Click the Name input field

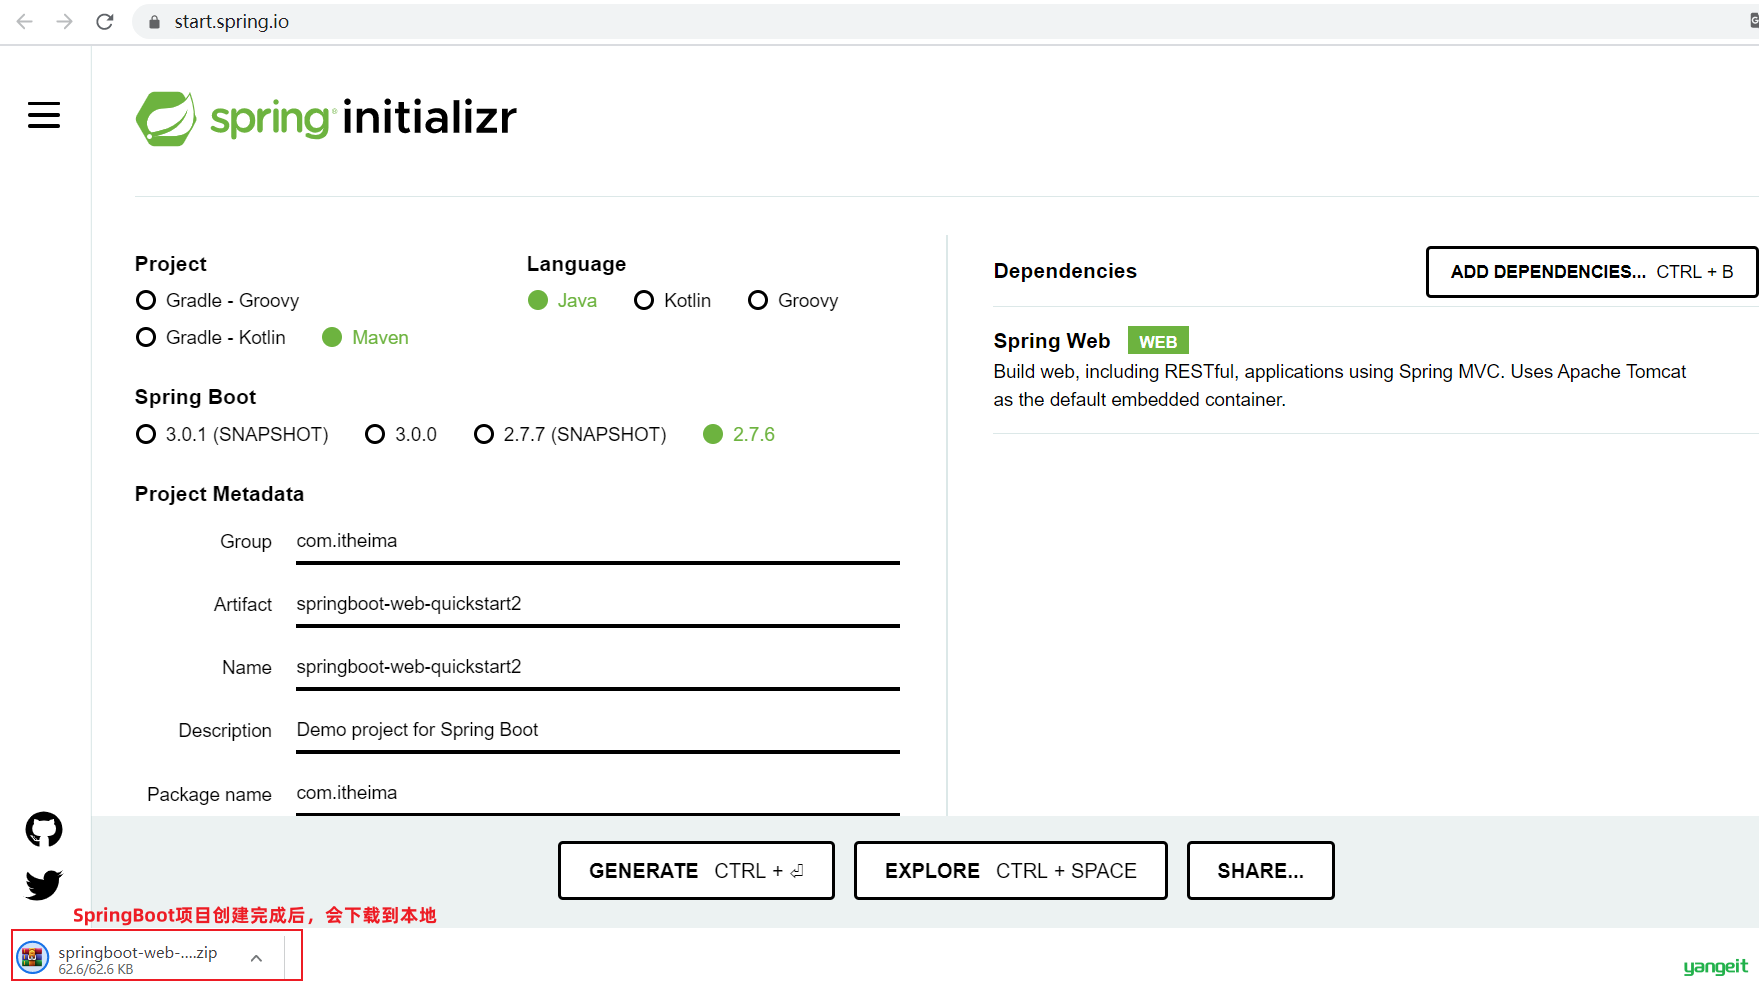click(598, 667)
